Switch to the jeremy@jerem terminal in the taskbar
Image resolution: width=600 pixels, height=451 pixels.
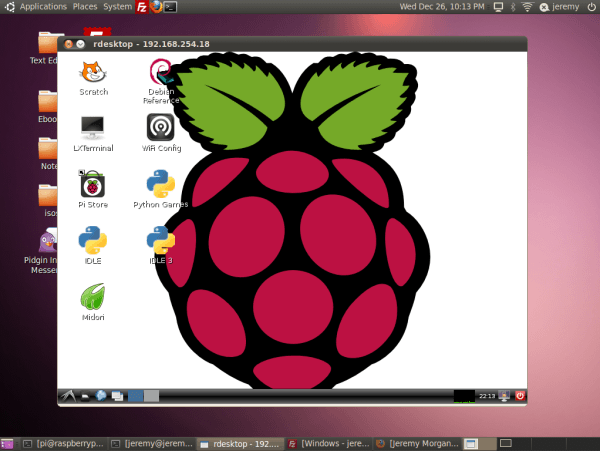(x=152, y=444)
